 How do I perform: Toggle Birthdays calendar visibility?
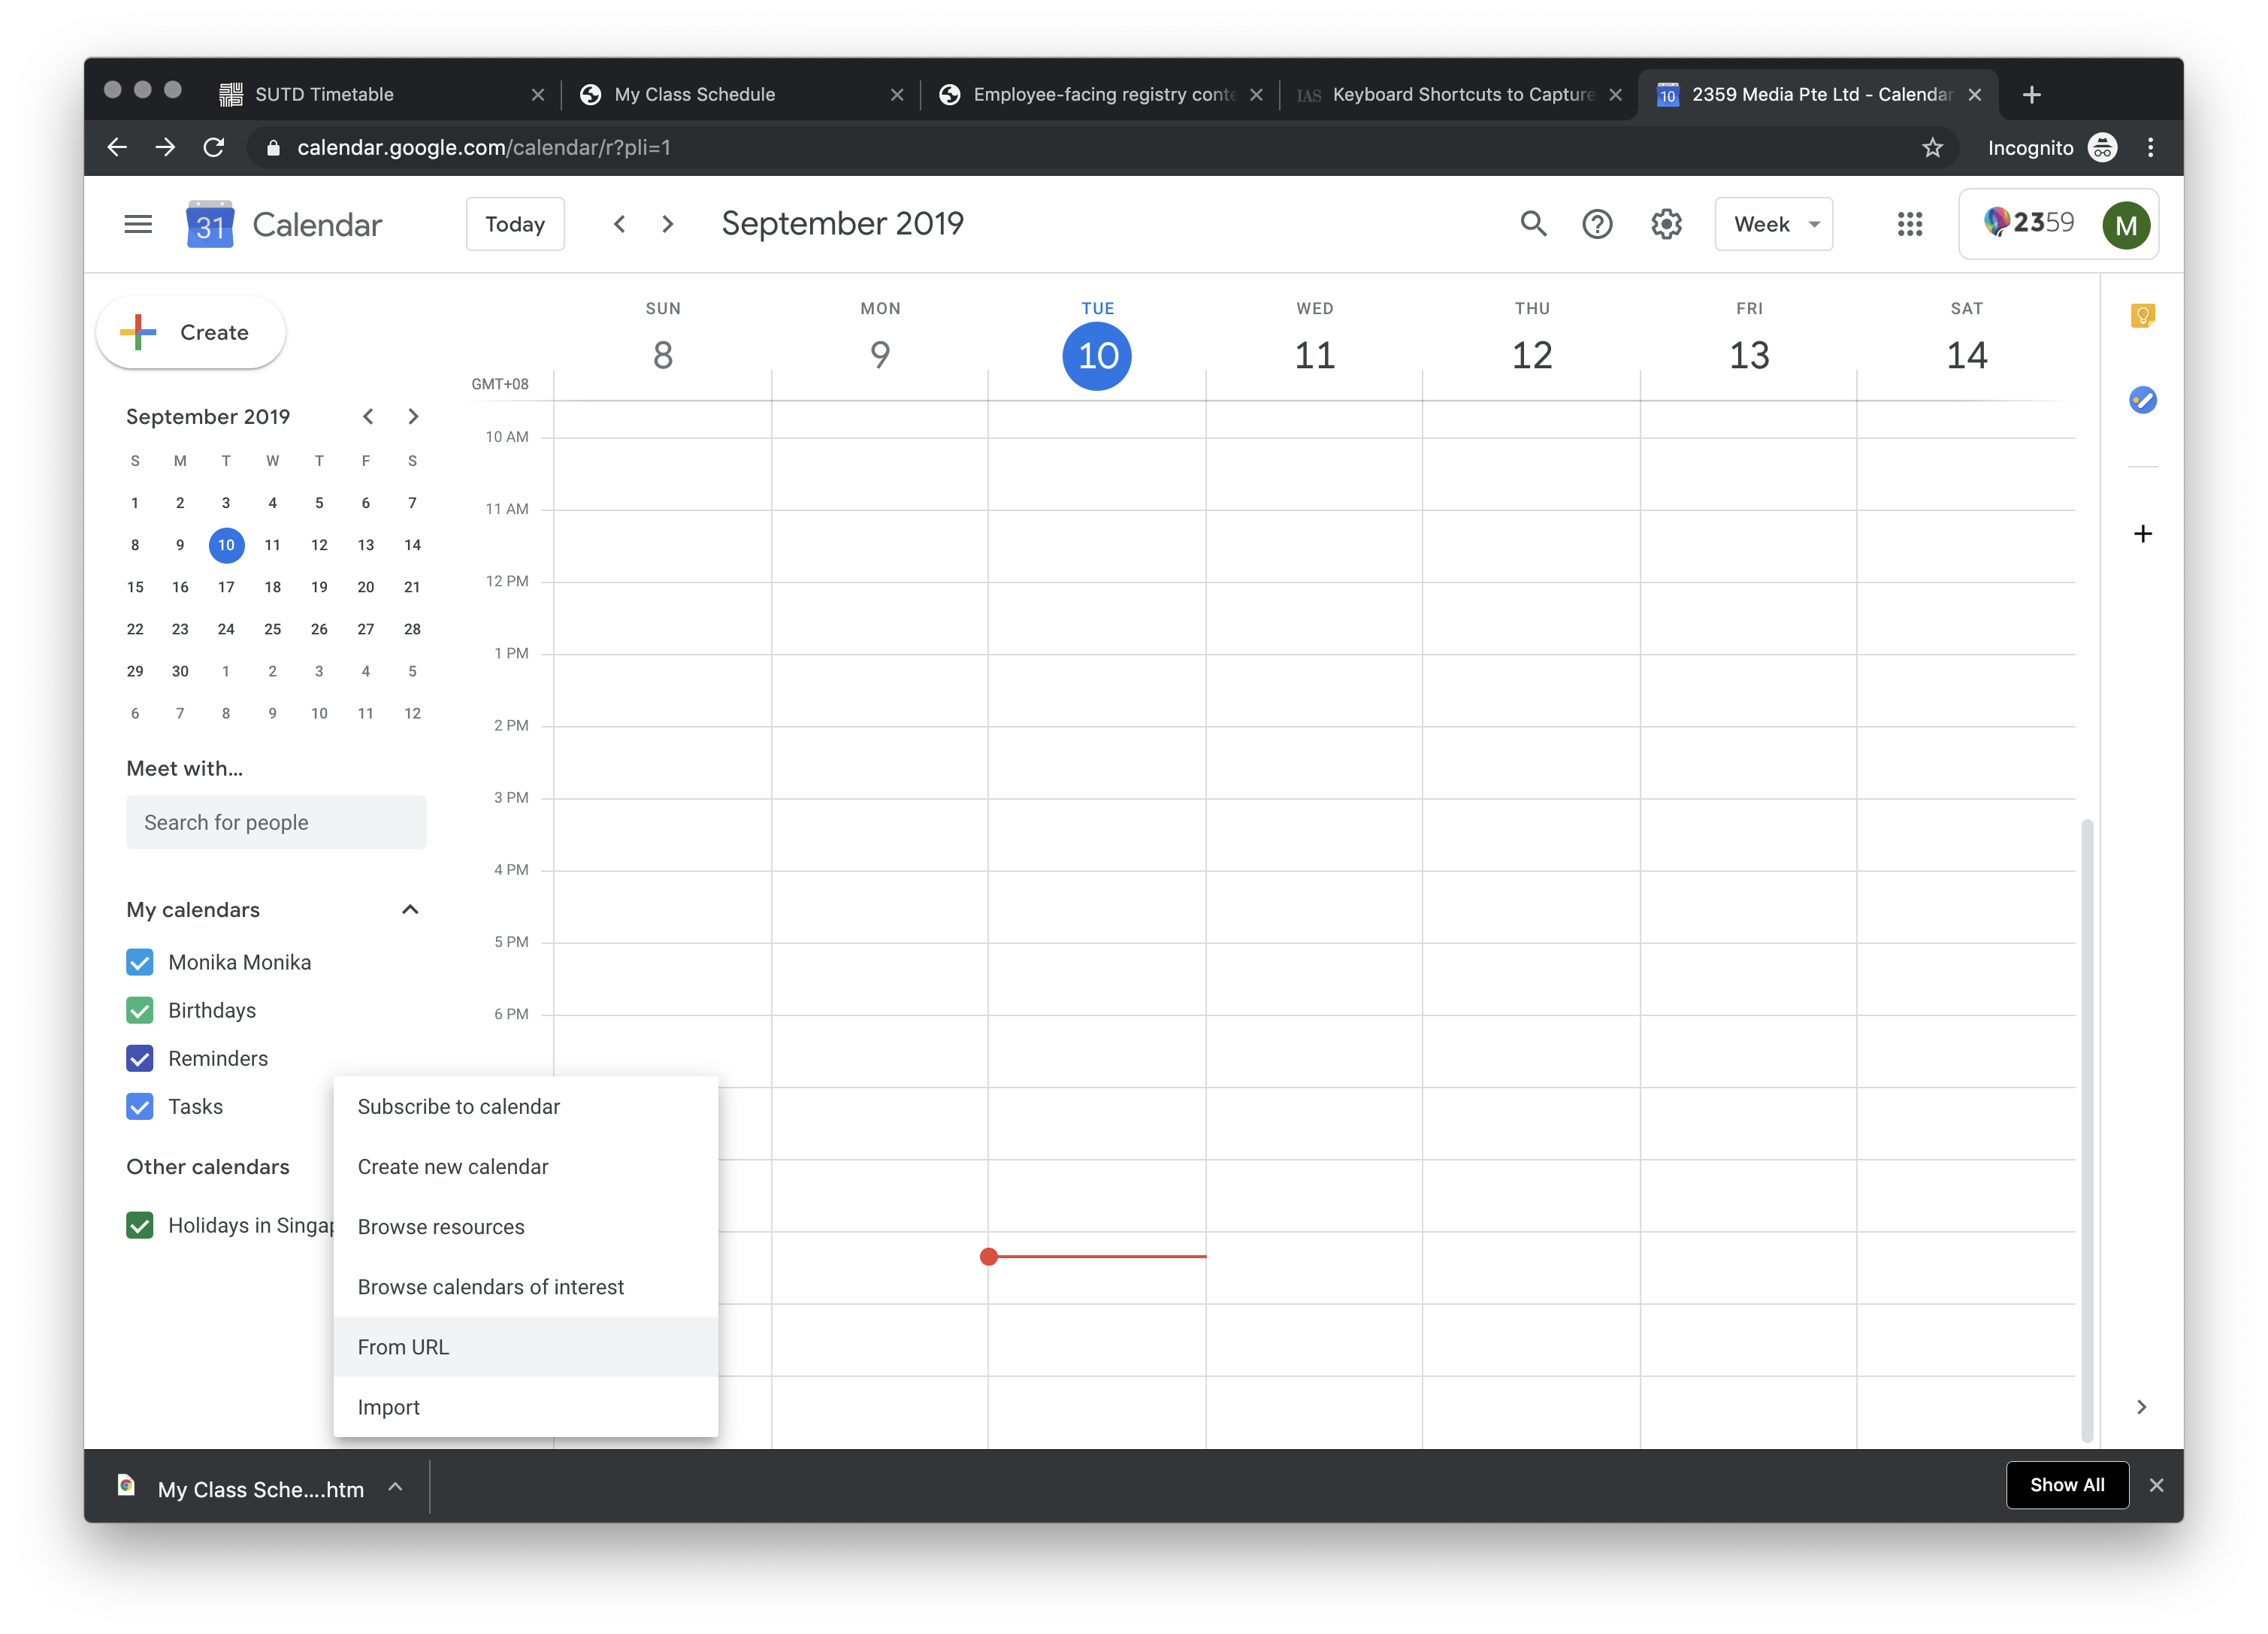click(x=139, y=1009)
